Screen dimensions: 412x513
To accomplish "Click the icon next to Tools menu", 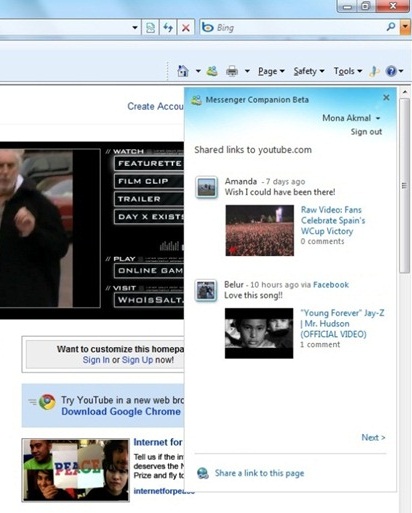I will tap(374, 71).
